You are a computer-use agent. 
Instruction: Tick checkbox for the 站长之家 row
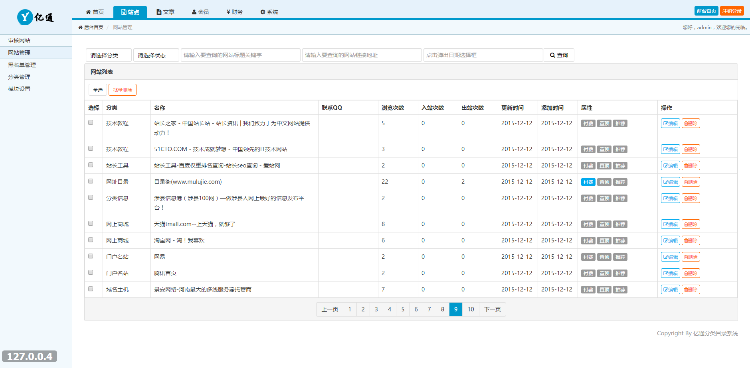pos(90,123)
